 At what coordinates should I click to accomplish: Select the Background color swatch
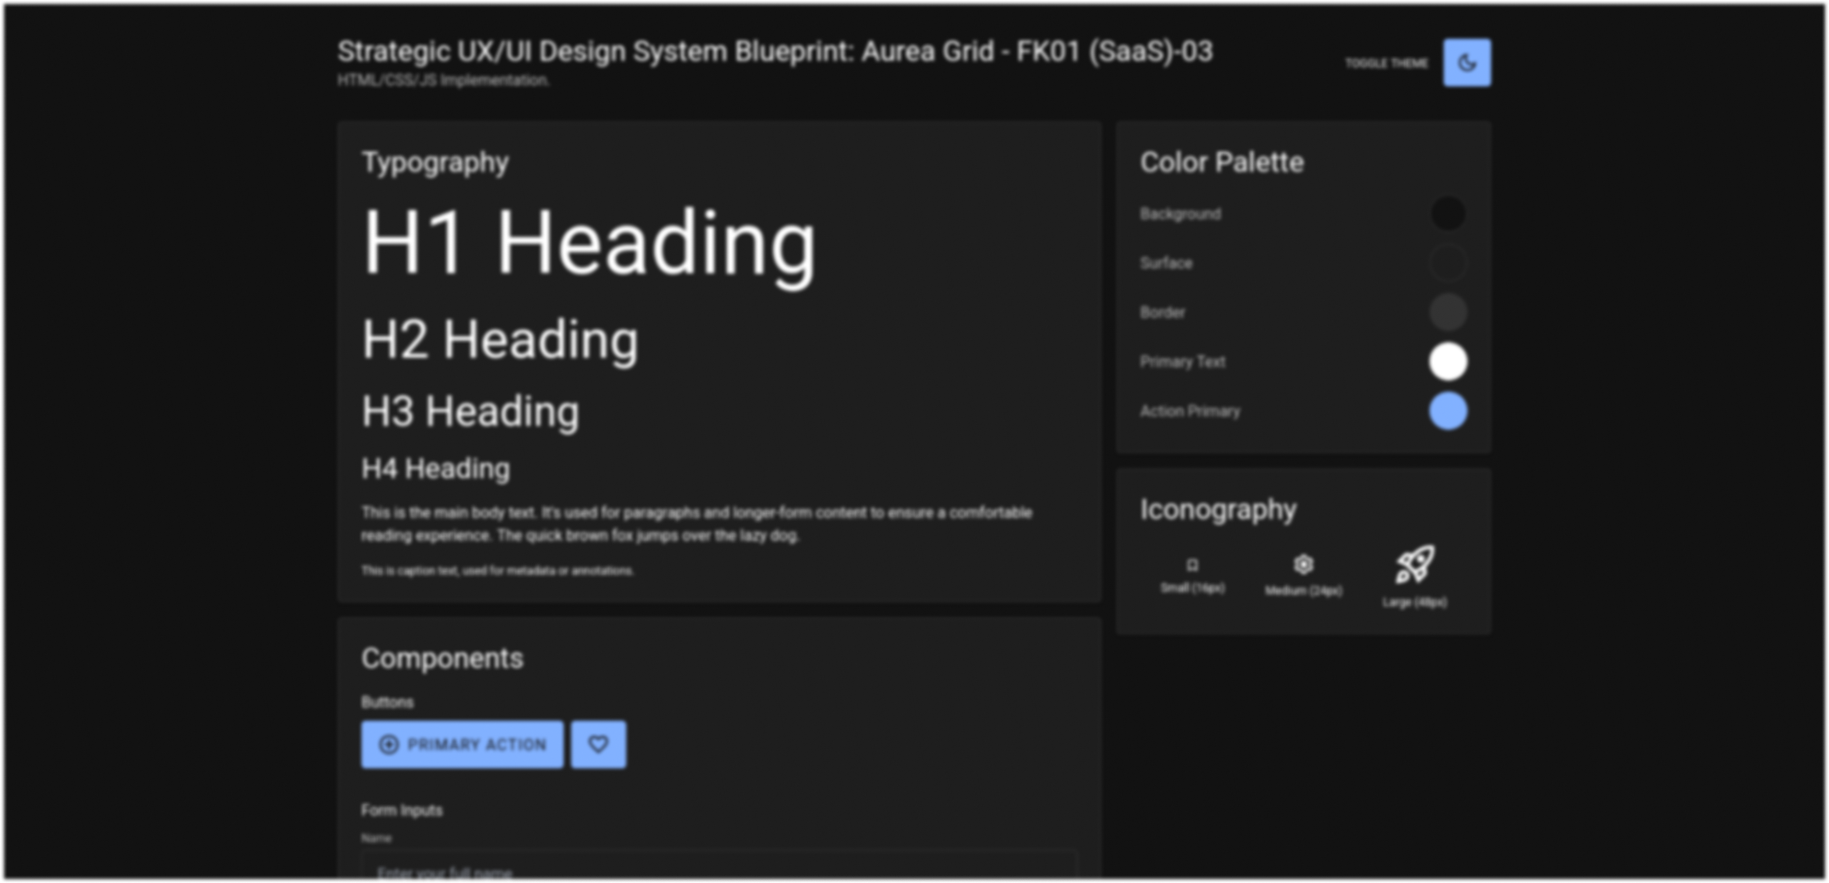point(1447,213)
